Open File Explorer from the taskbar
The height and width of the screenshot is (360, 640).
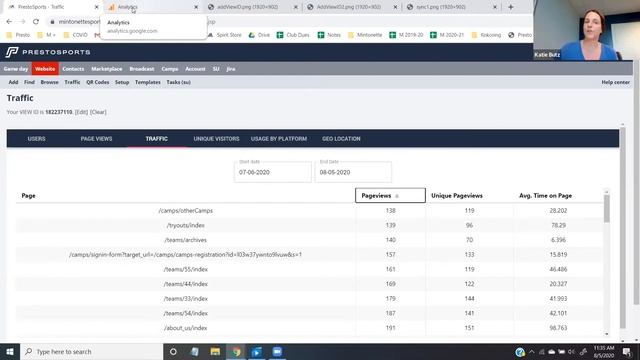coord(215,351)
